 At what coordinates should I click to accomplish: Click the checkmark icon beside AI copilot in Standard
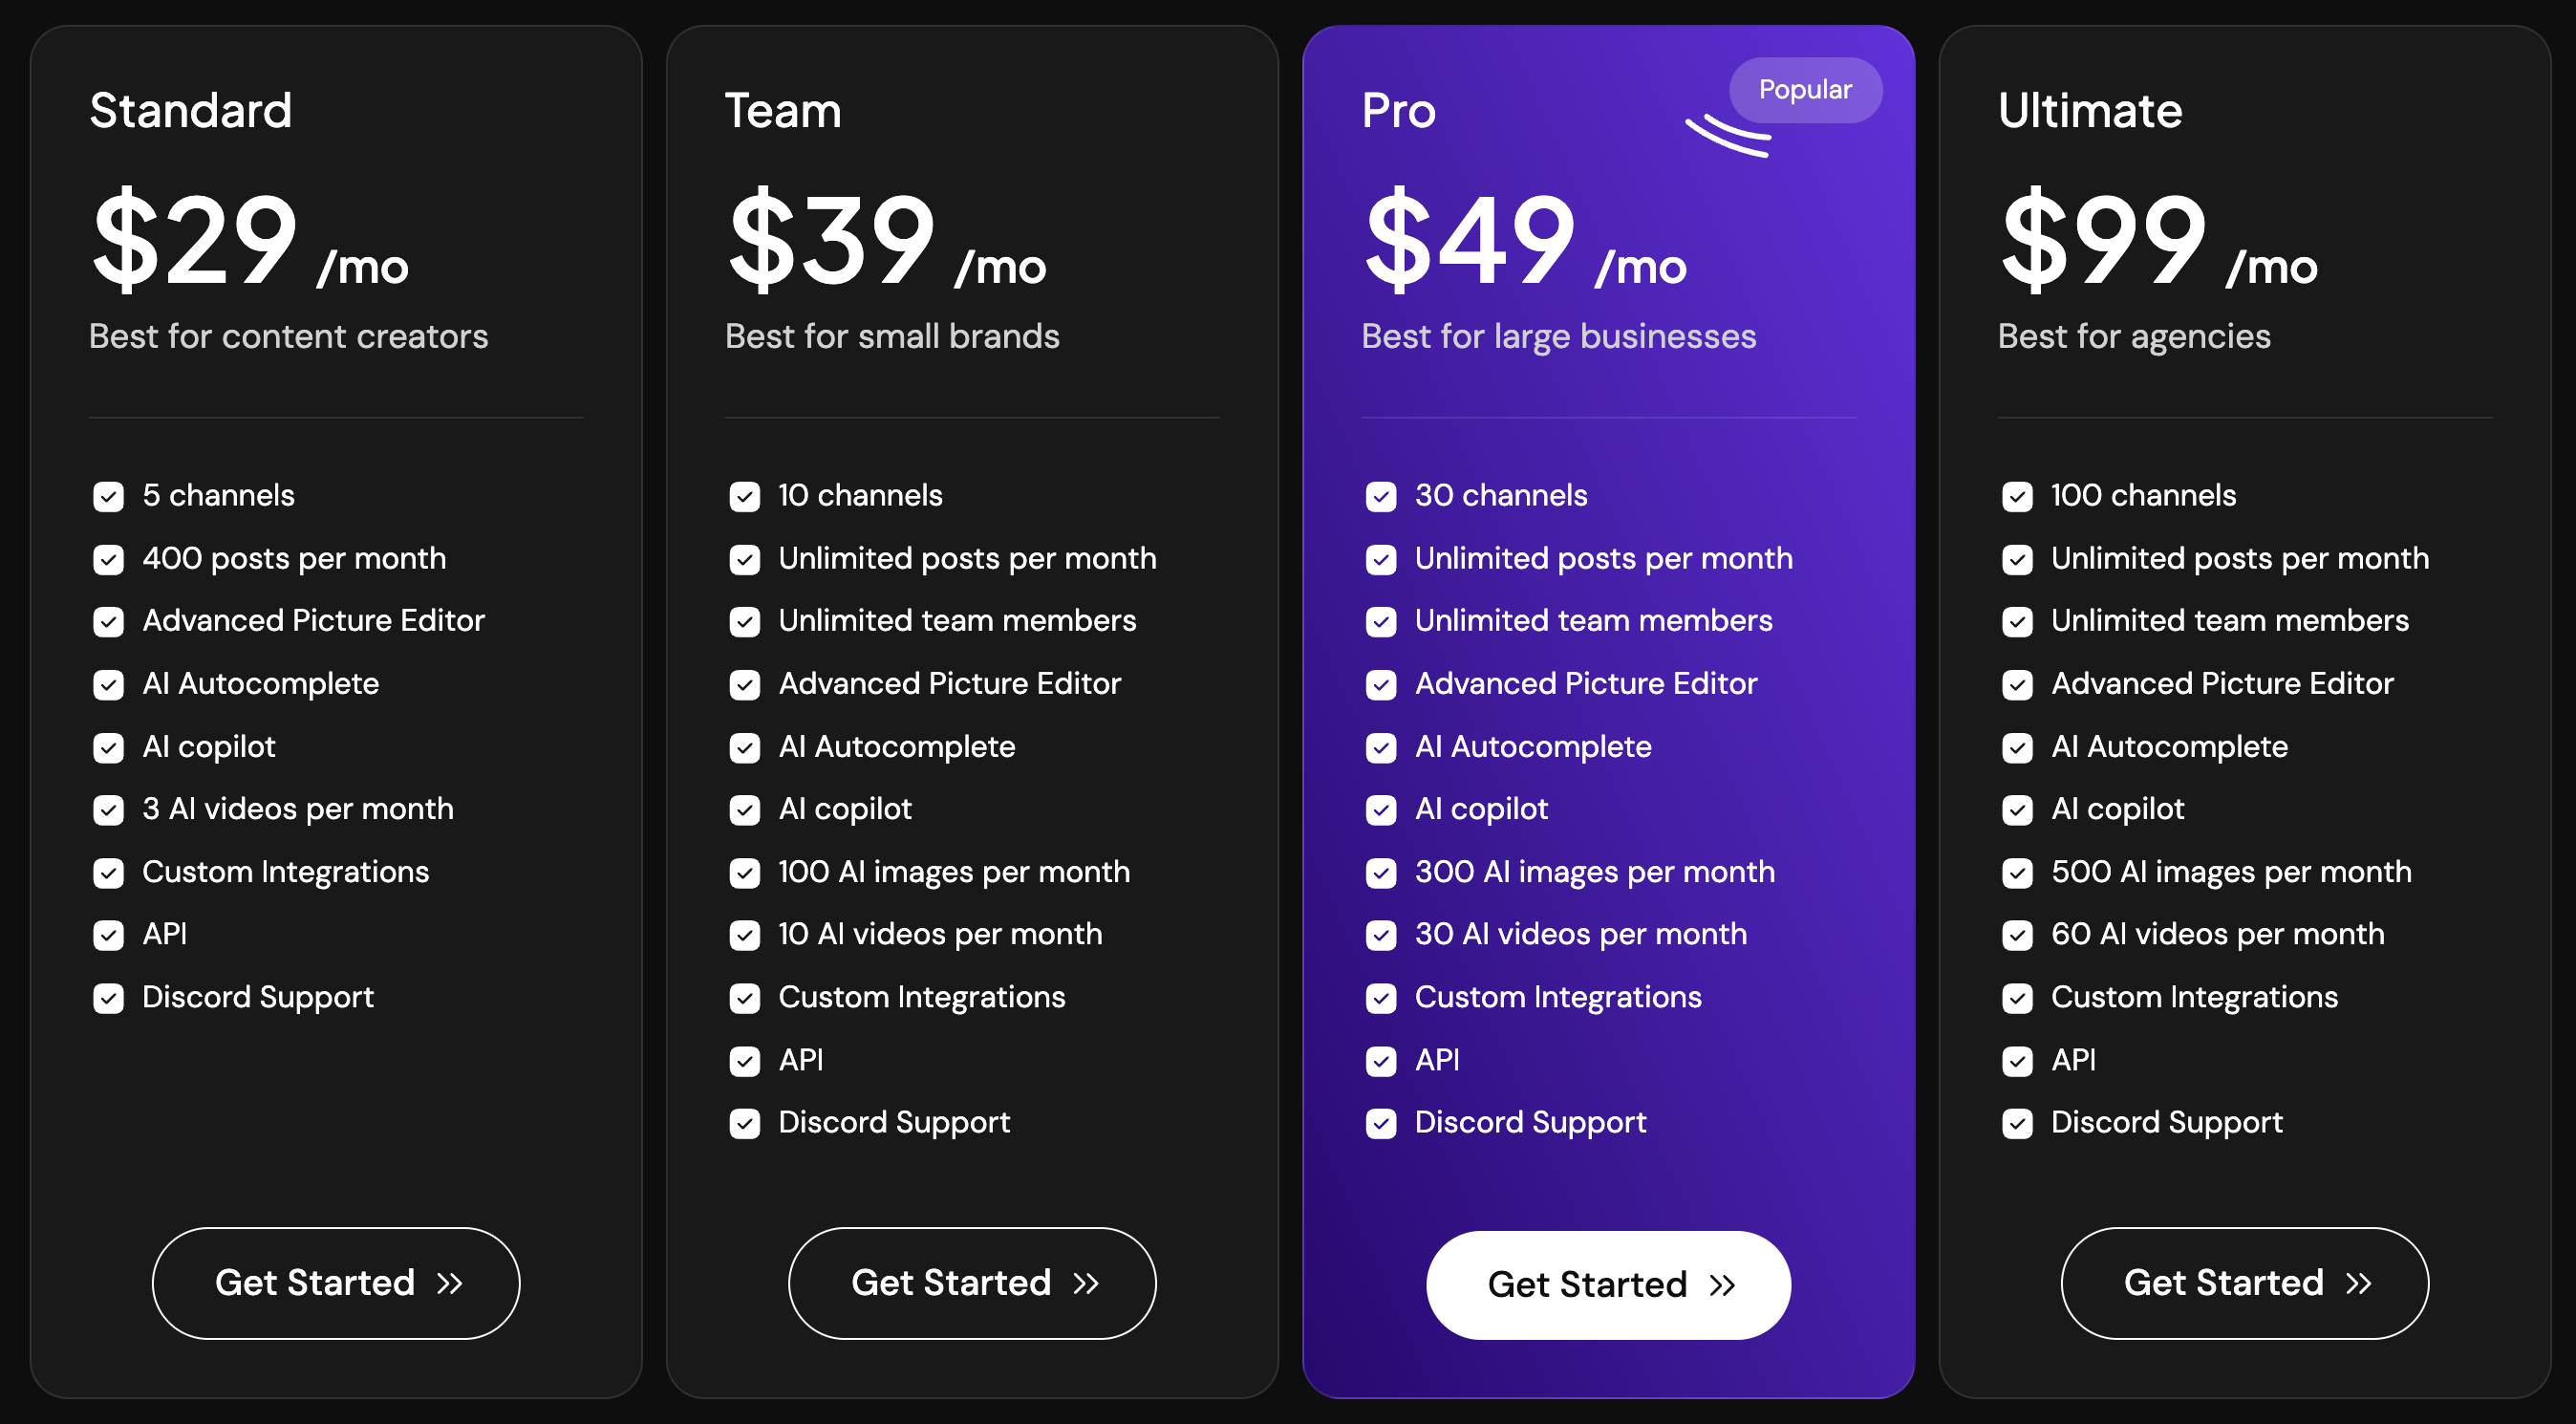(x=108, y=747)
